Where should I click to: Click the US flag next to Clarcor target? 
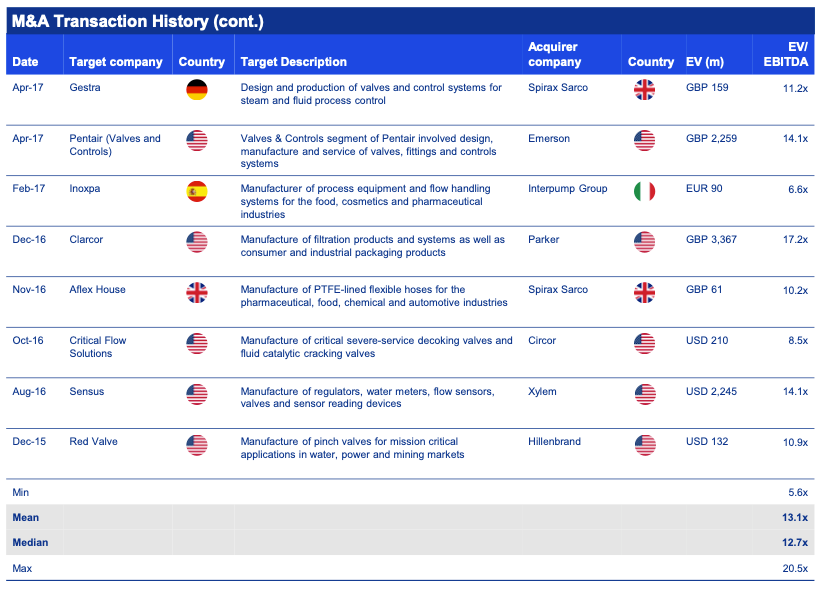click(x=197, y=242)
